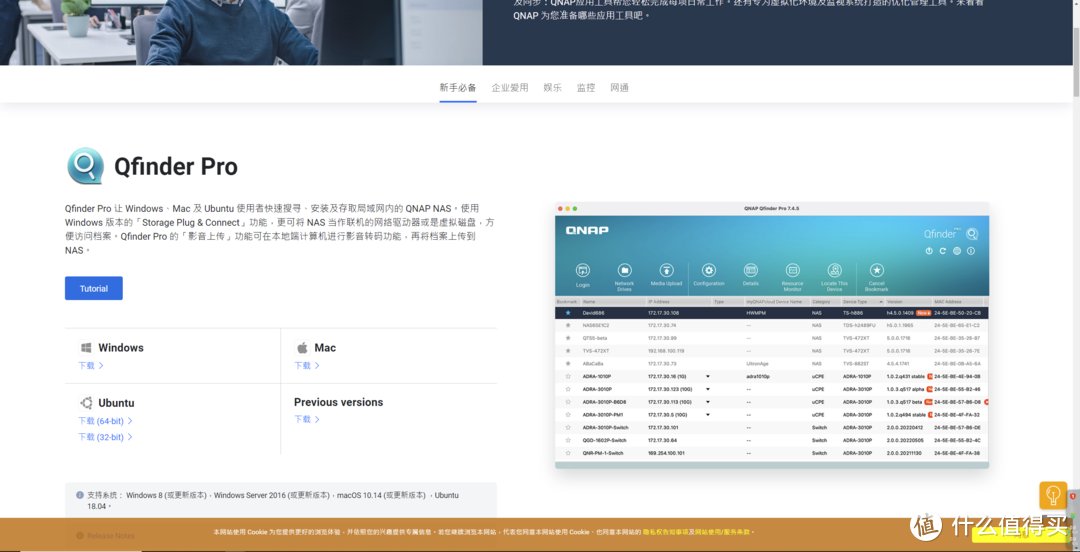Click IP address 169.254.100.101
Viewport: 1080px width, 552px height.
(x=666, y=453)
